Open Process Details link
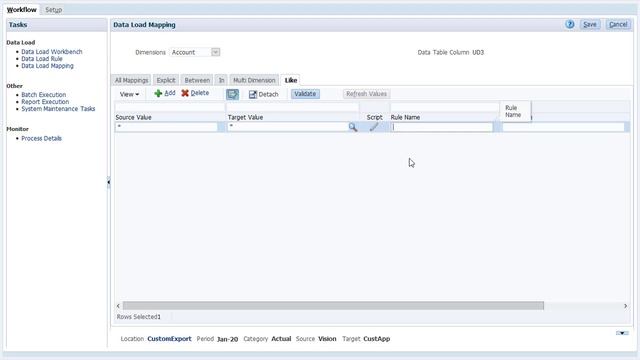The image size is (640, 360). point(42,138)
